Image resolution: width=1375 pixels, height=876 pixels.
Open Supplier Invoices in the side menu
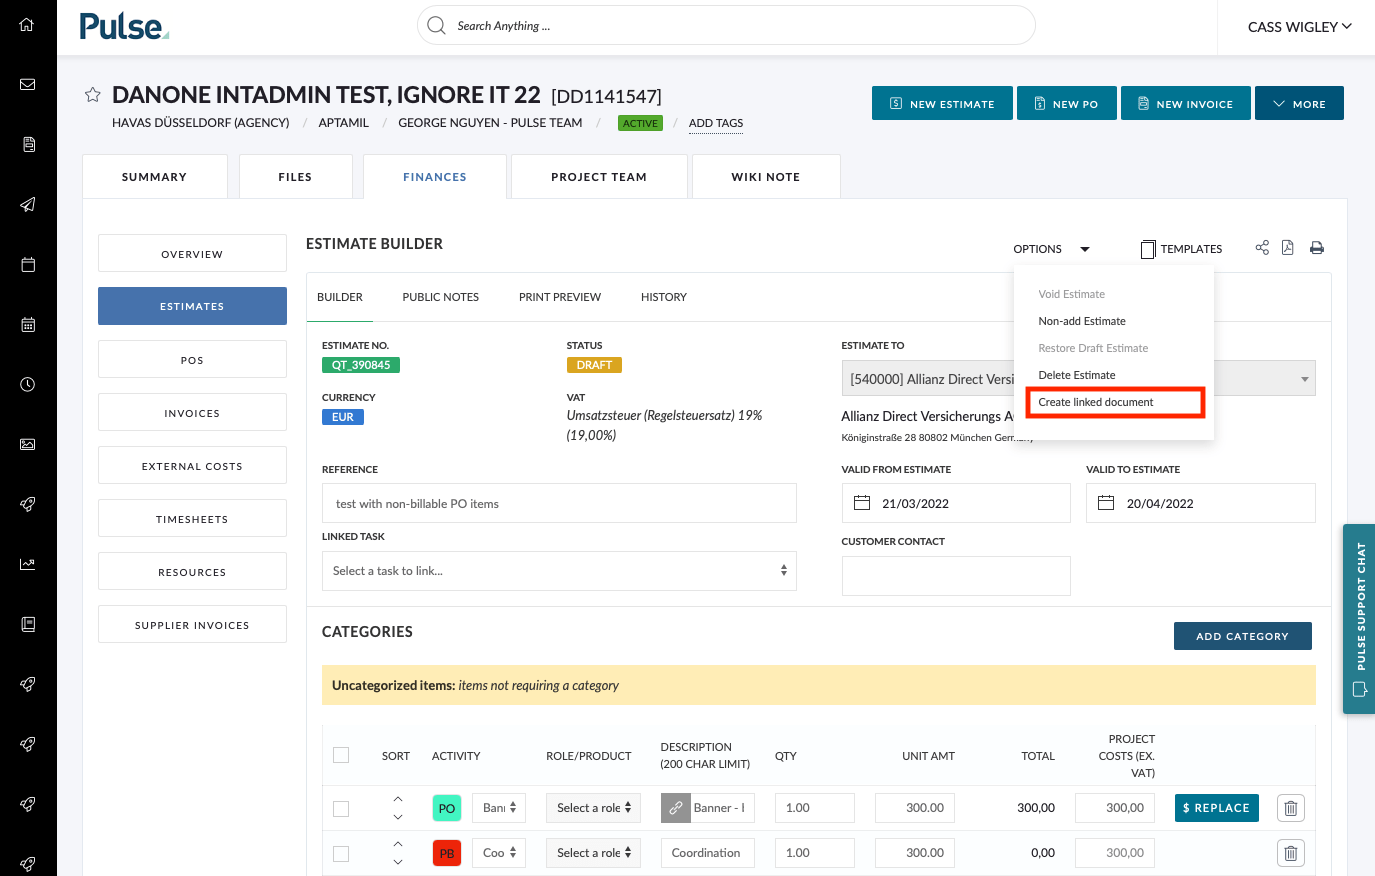(x=192, y=624)
